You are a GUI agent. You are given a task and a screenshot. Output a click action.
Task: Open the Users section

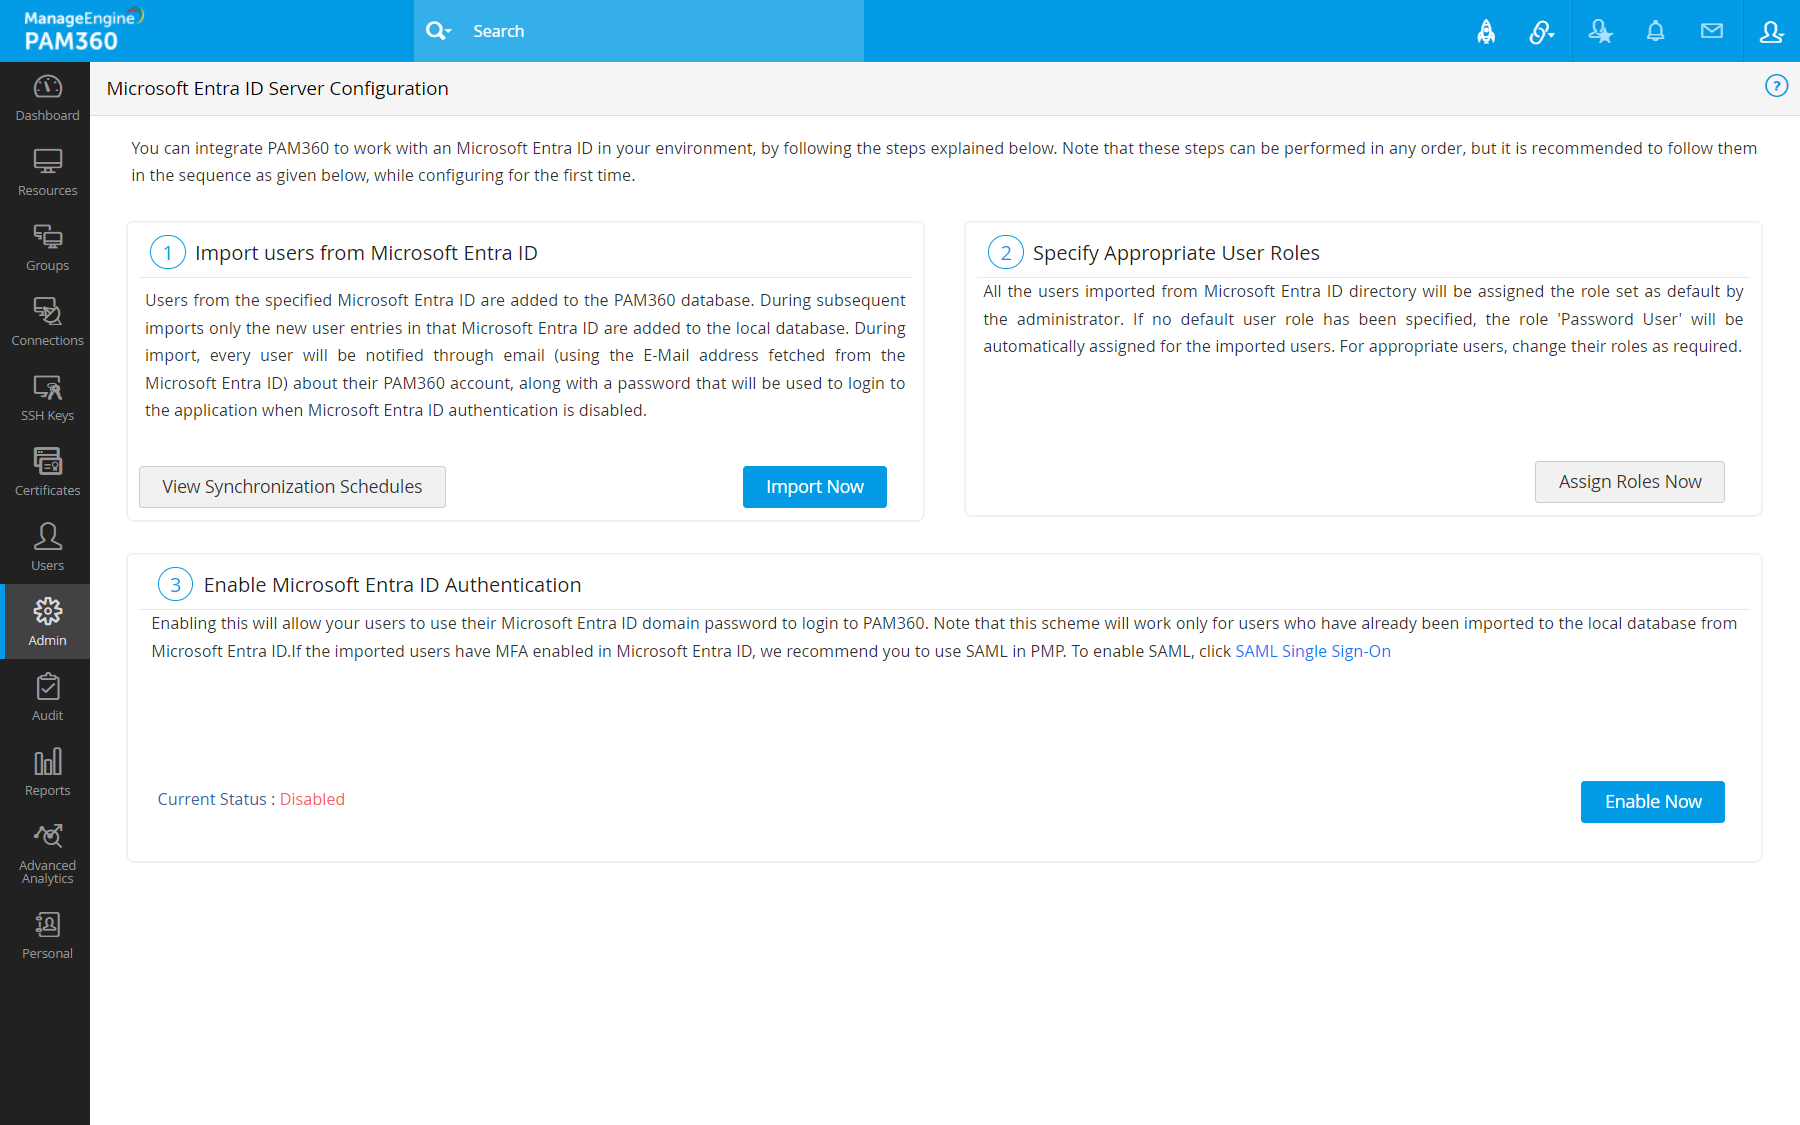(47, 549)
